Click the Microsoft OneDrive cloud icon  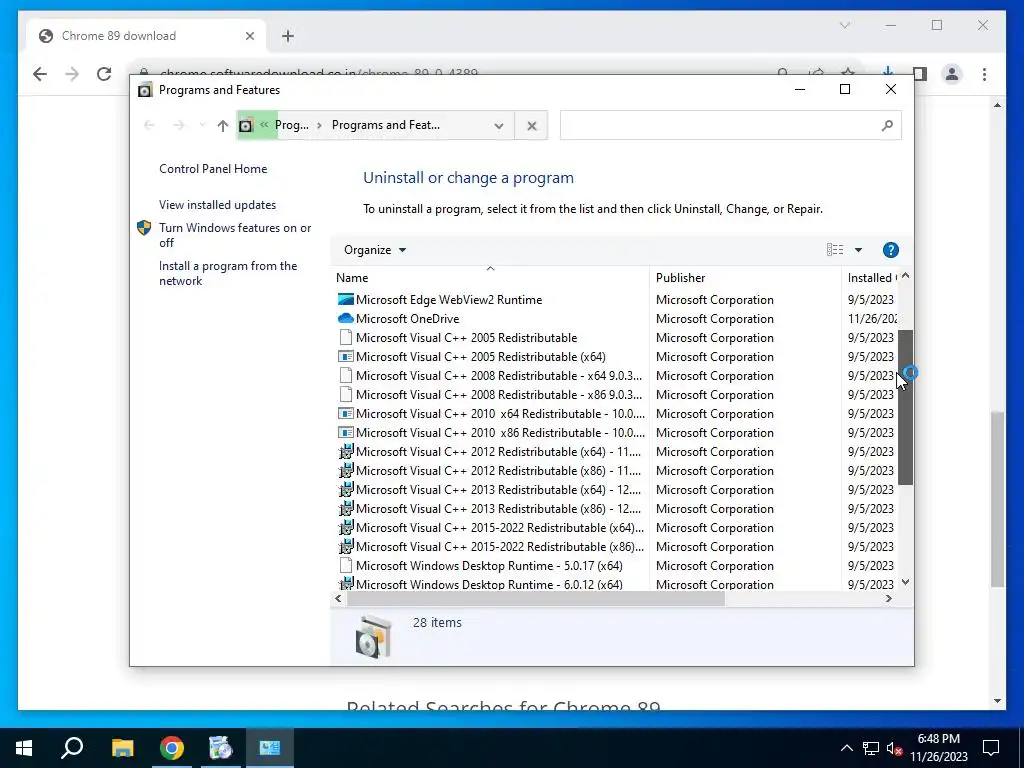point(345,319)
